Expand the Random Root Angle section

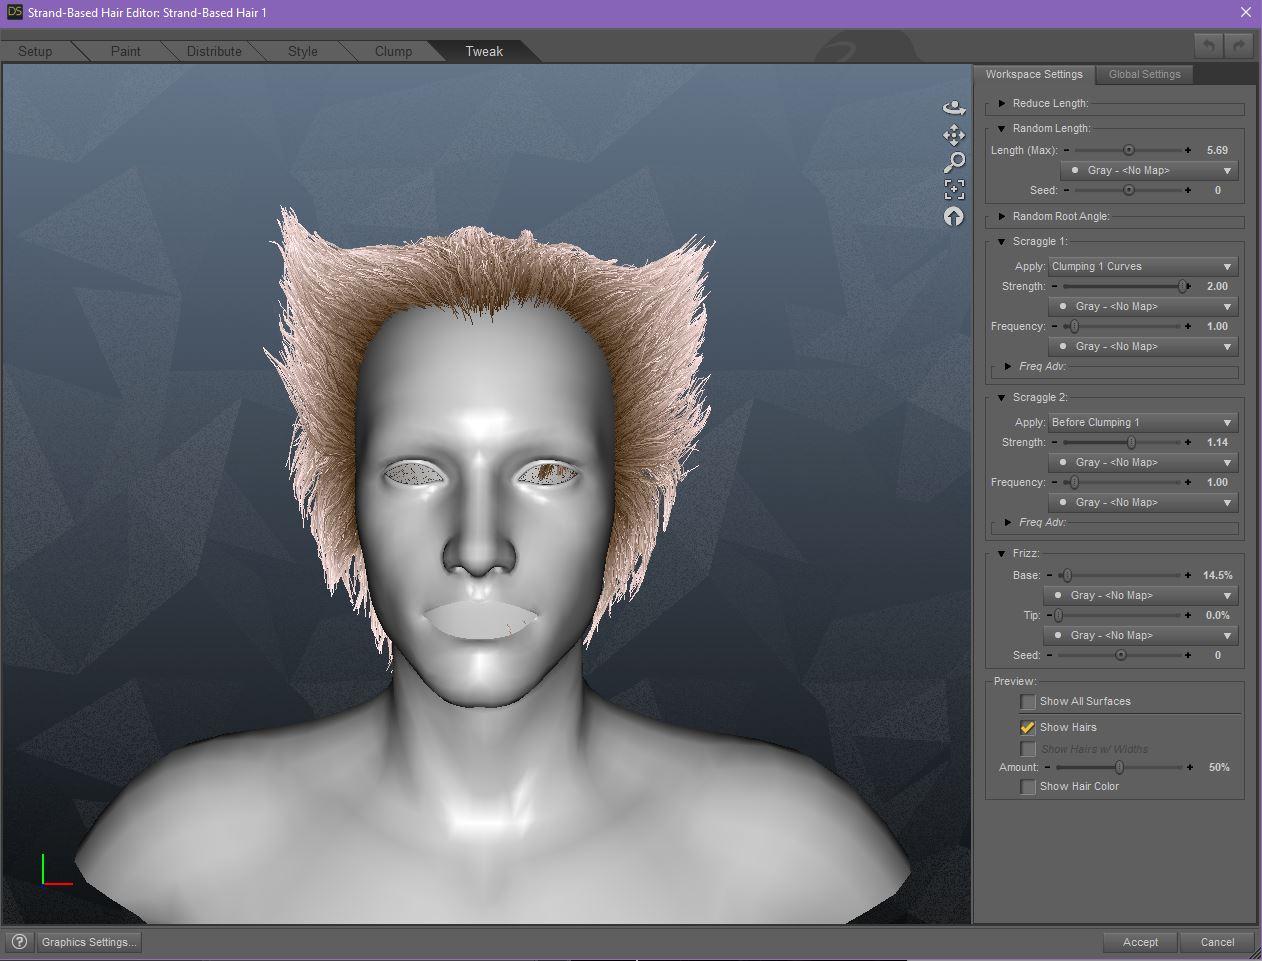pos(1002,216)
